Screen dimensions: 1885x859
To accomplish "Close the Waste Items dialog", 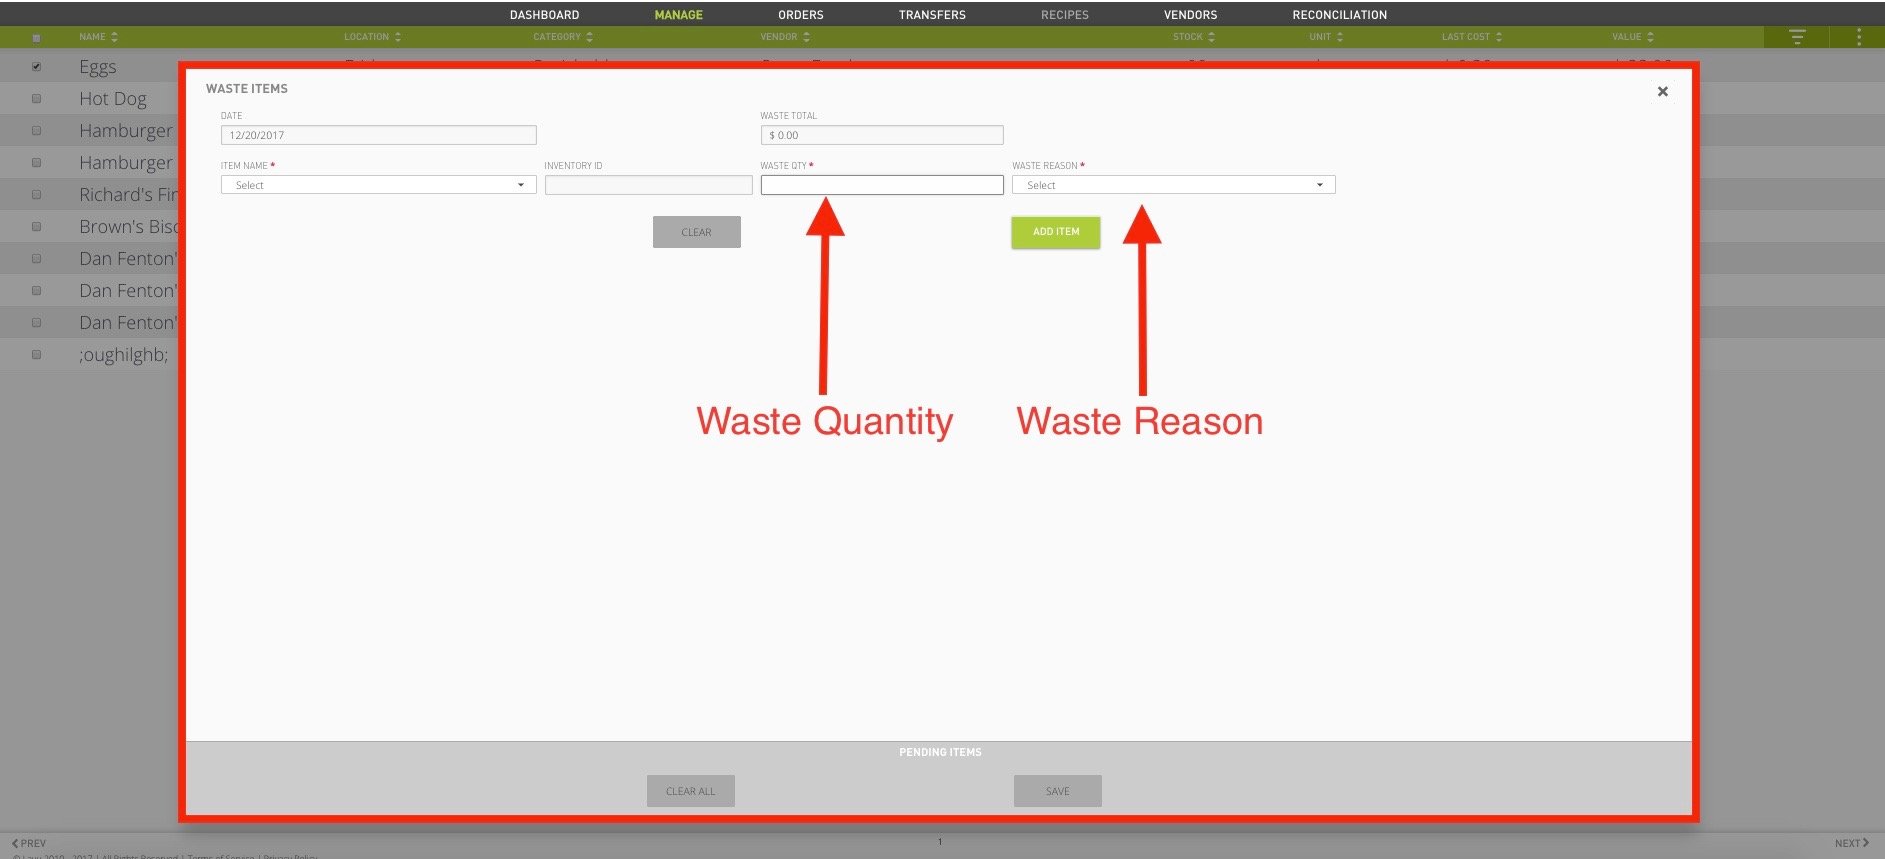I will click(x=1662, y=91).
